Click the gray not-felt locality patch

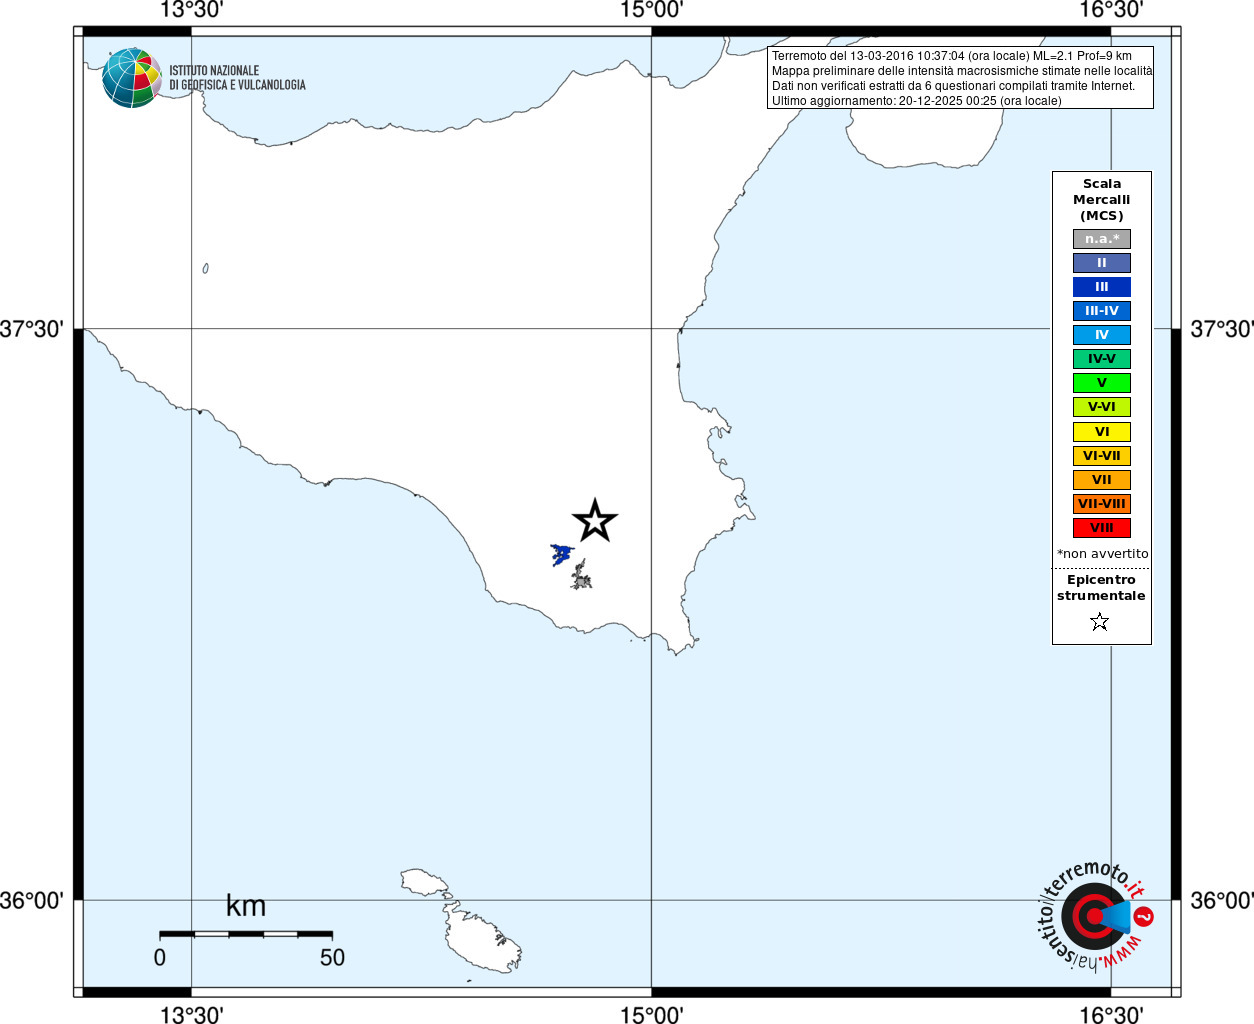(581, 576)
